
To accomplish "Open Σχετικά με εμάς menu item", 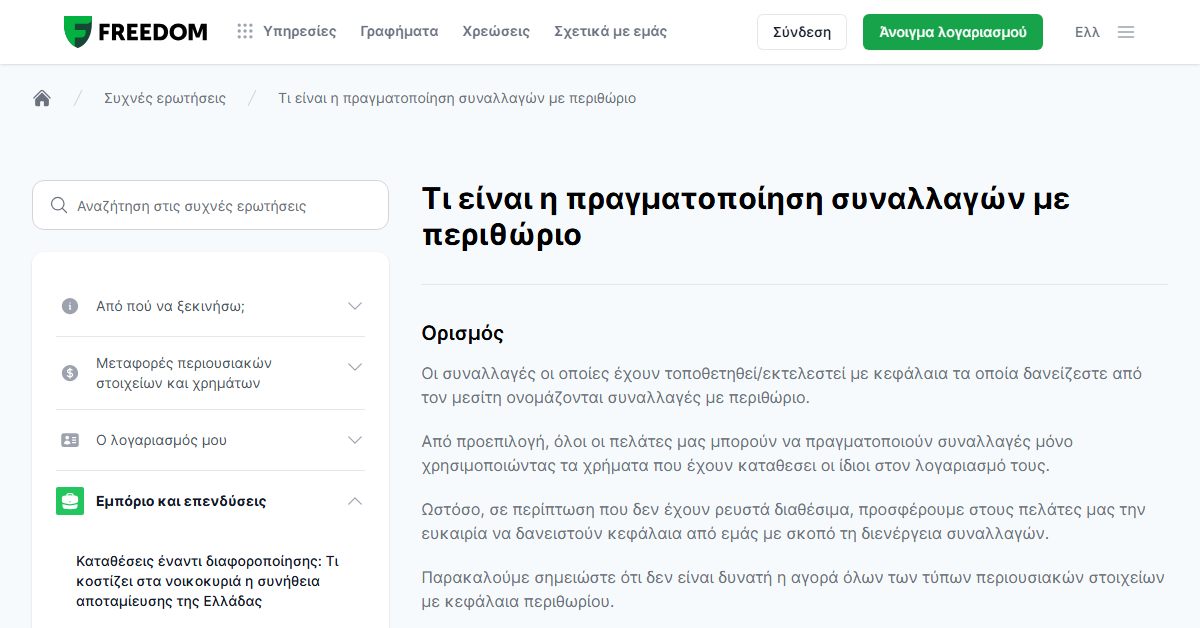I will pyautogui.click(x=610, y=32).
